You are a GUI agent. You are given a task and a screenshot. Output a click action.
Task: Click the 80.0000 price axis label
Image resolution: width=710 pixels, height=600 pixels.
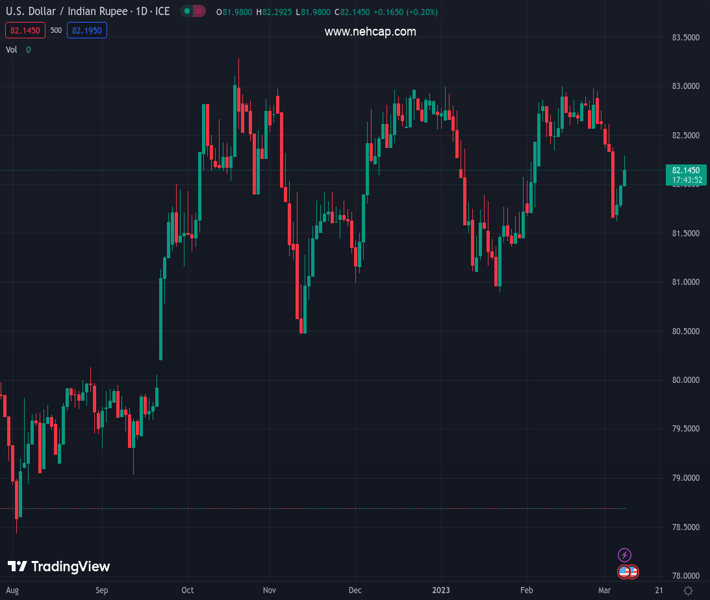684,380
